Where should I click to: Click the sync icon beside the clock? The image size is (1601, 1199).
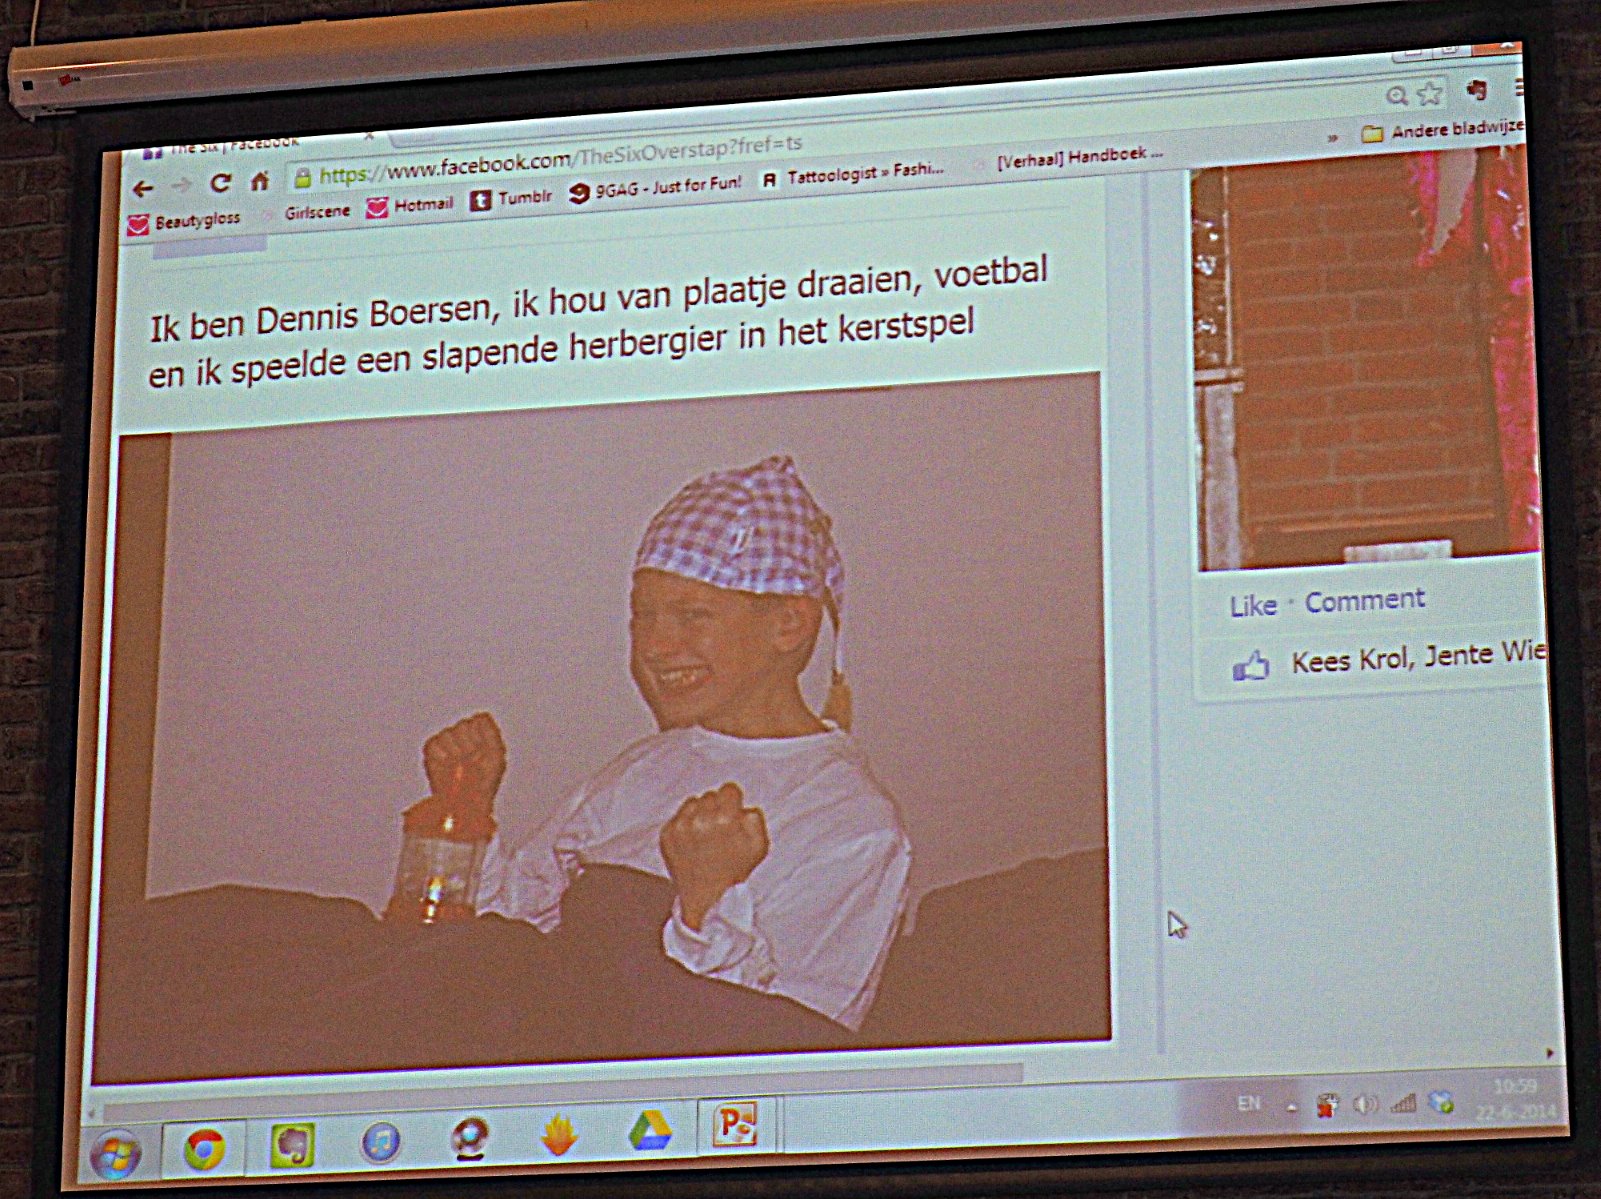(1441, 1101)
